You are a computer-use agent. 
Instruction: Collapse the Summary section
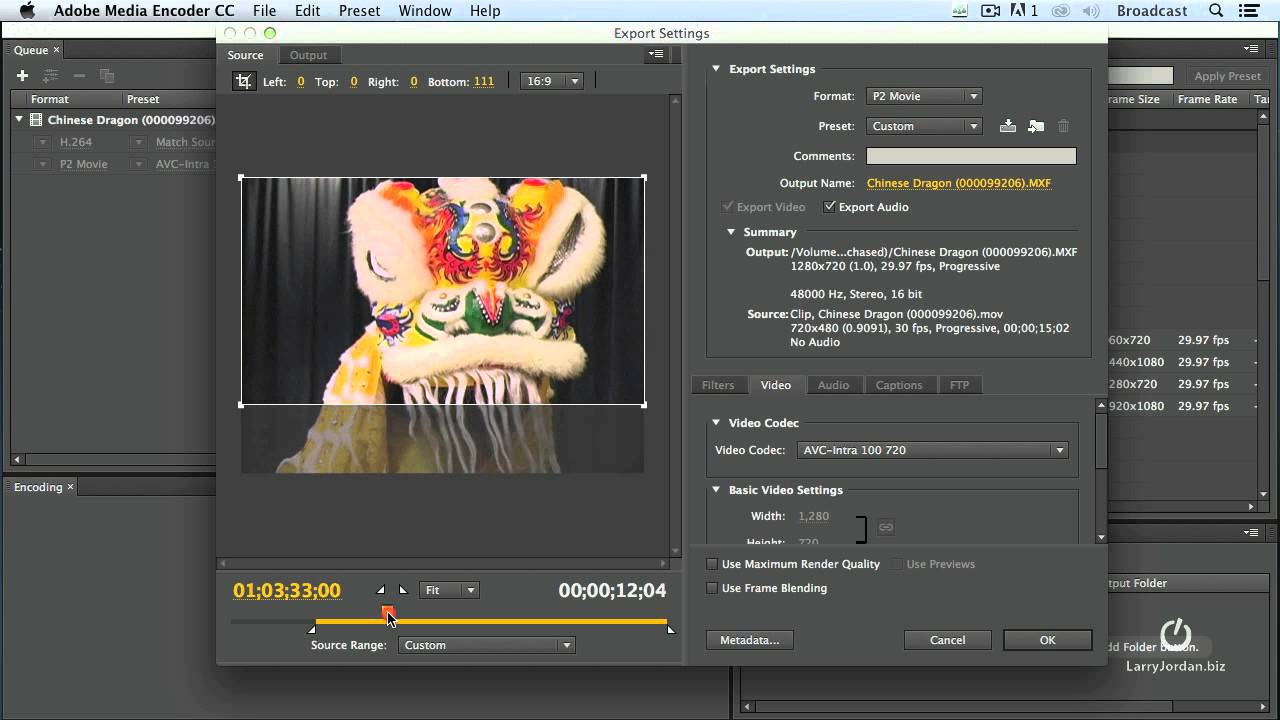[731, 231]
